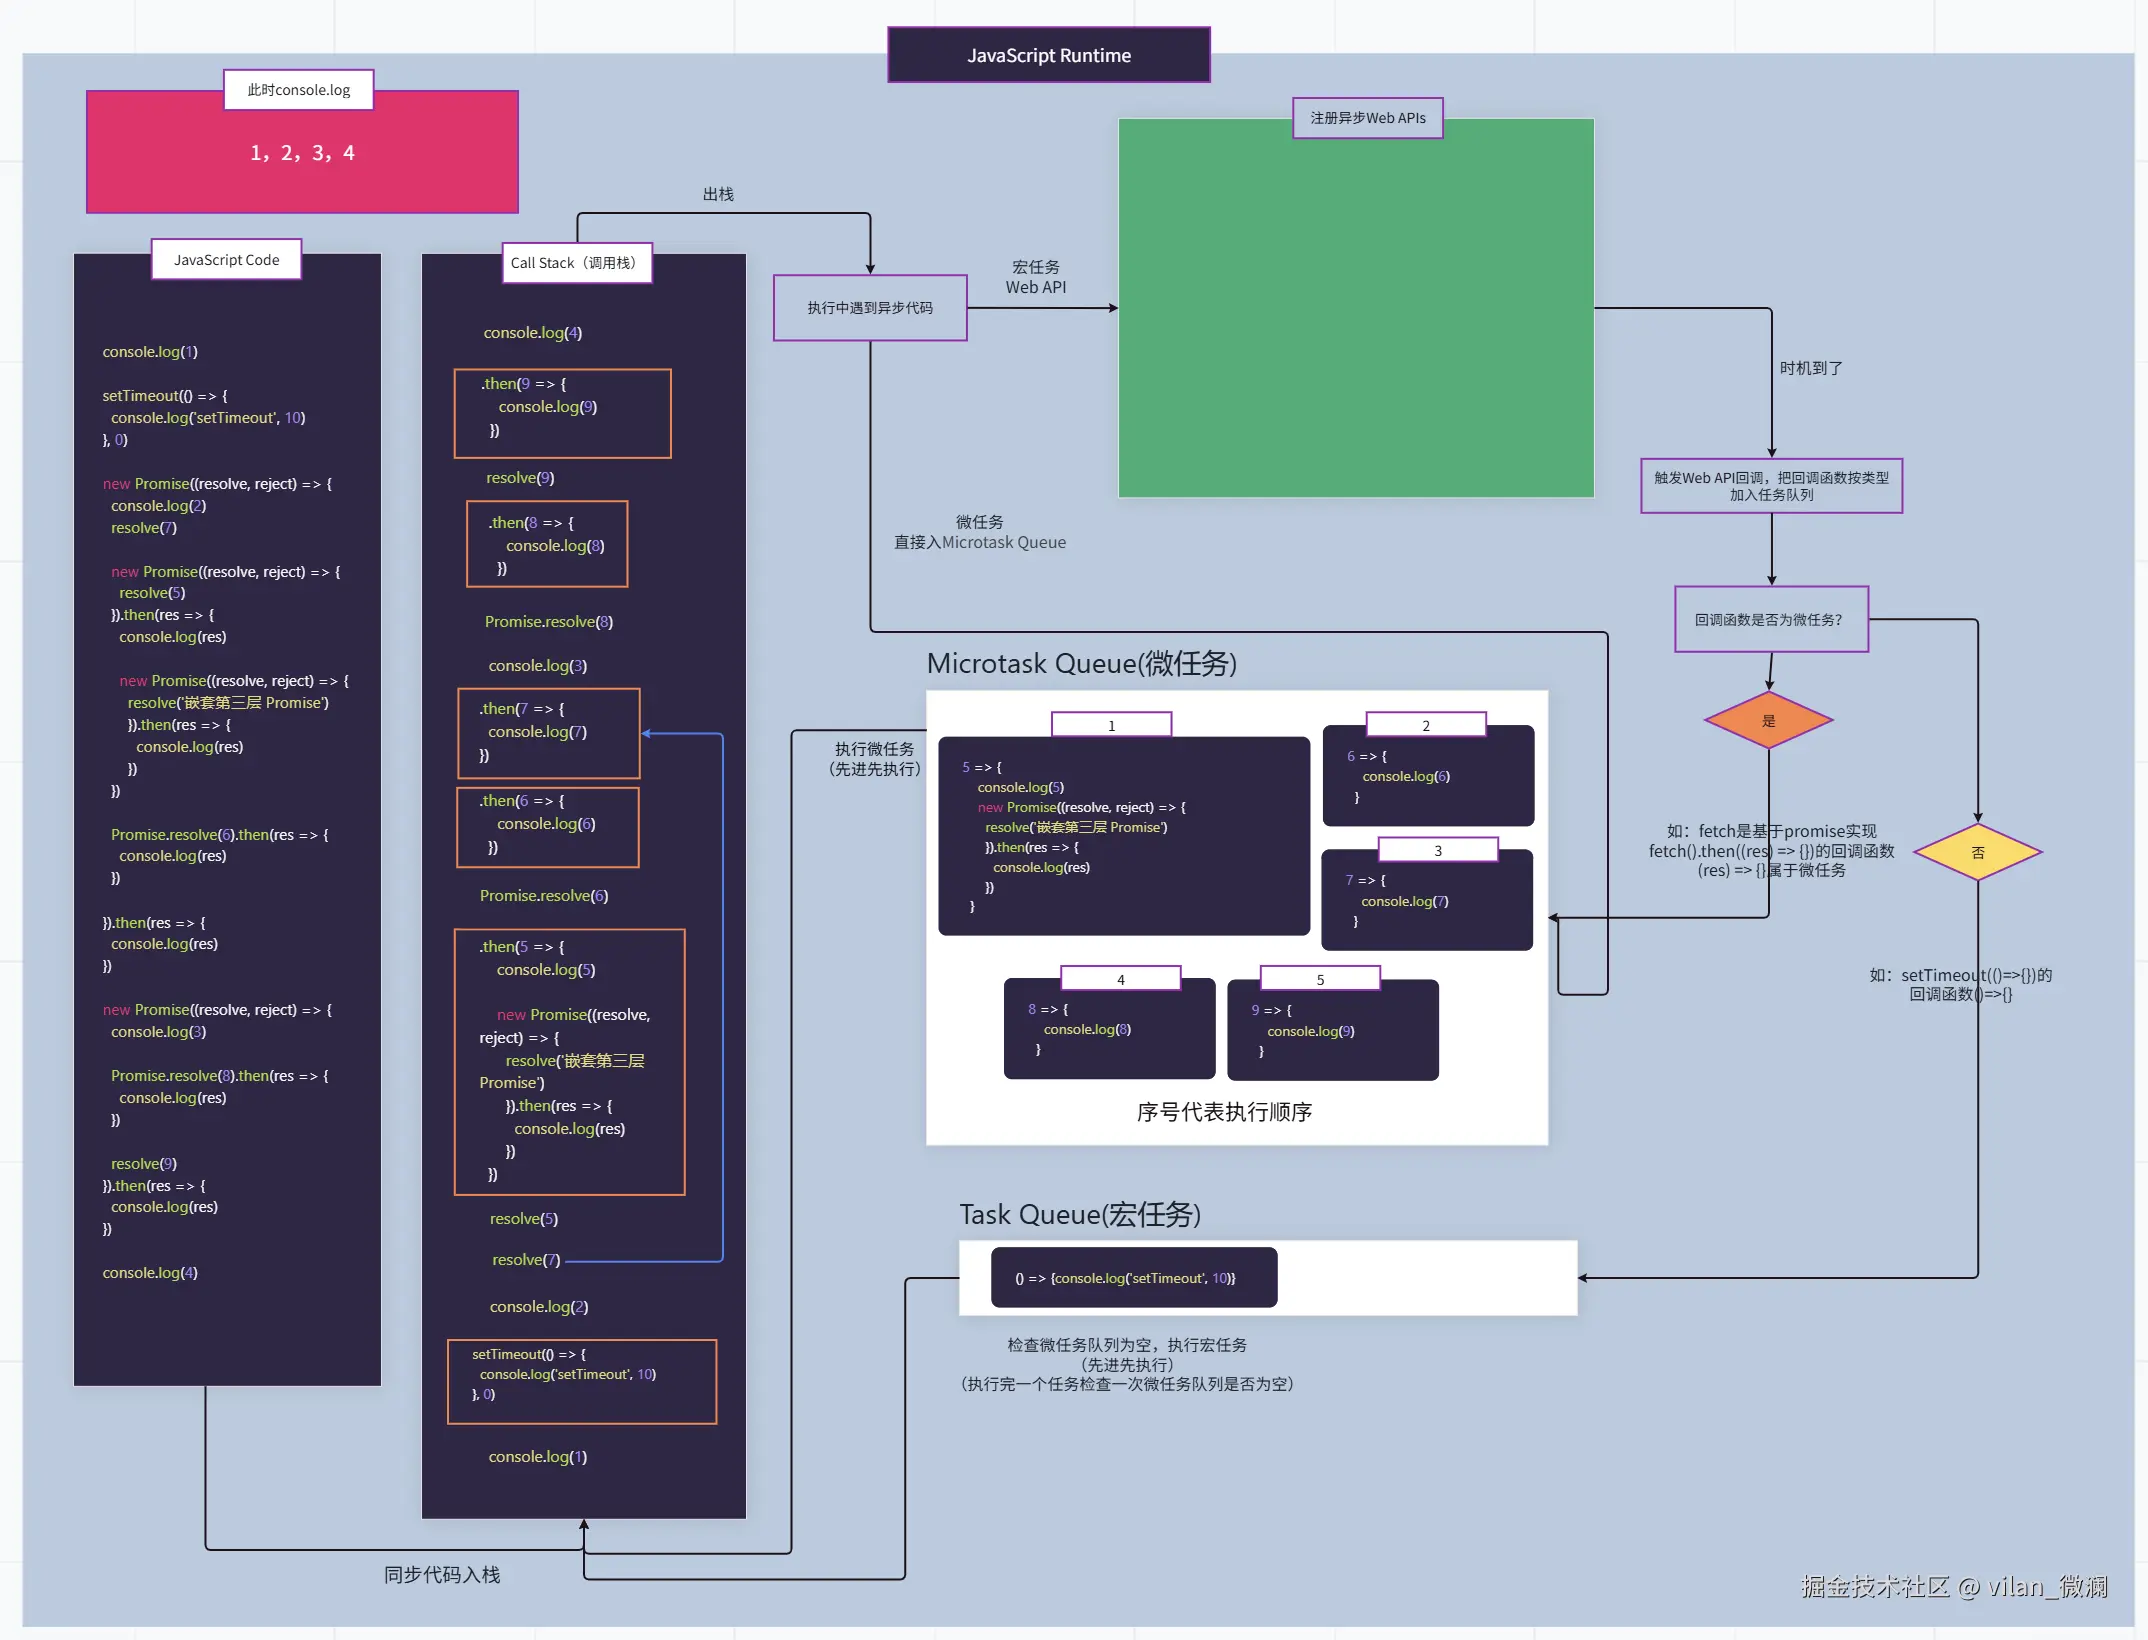Click microtask card with console.log(9)

tap(1332, 1031)
